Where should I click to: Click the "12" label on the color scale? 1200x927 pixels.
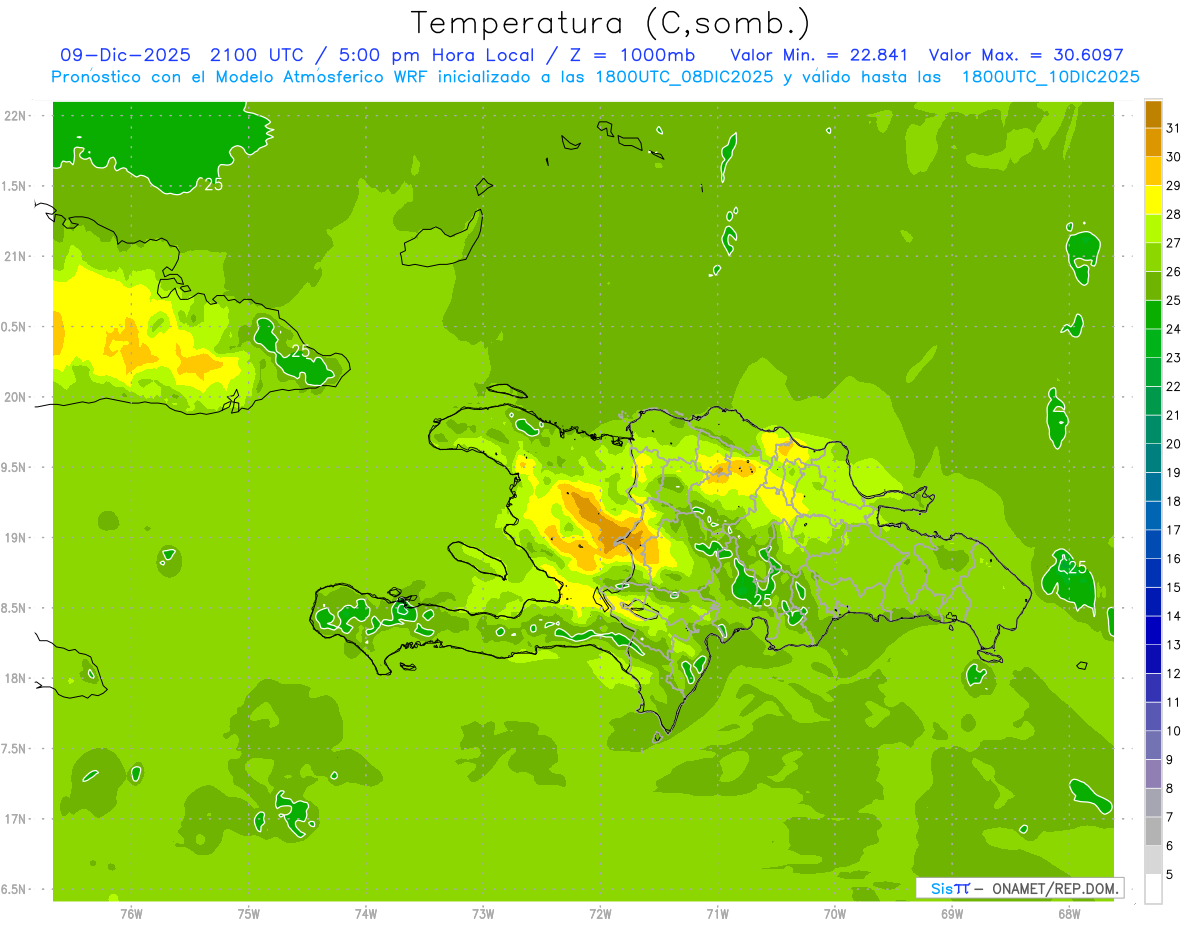point(1174,674)
